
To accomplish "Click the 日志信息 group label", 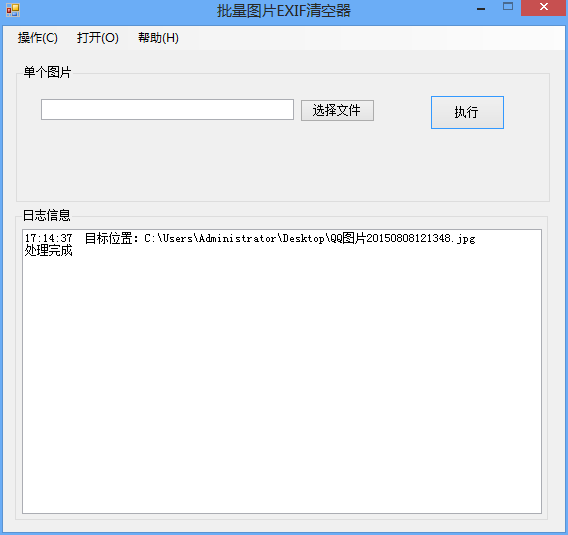I will tap(47, 215).
